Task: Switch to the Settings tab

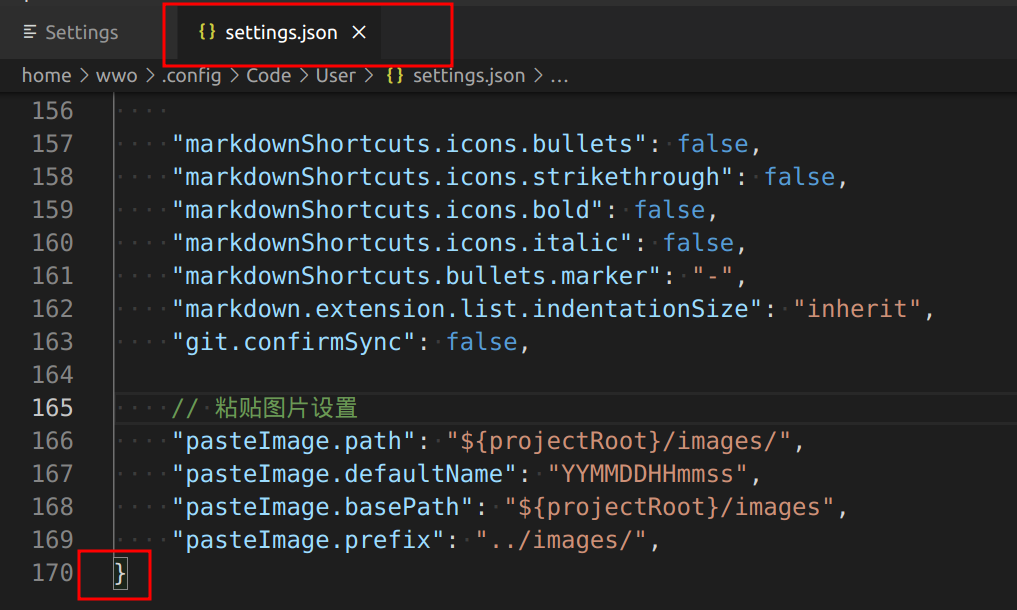Action: point(70,33)
